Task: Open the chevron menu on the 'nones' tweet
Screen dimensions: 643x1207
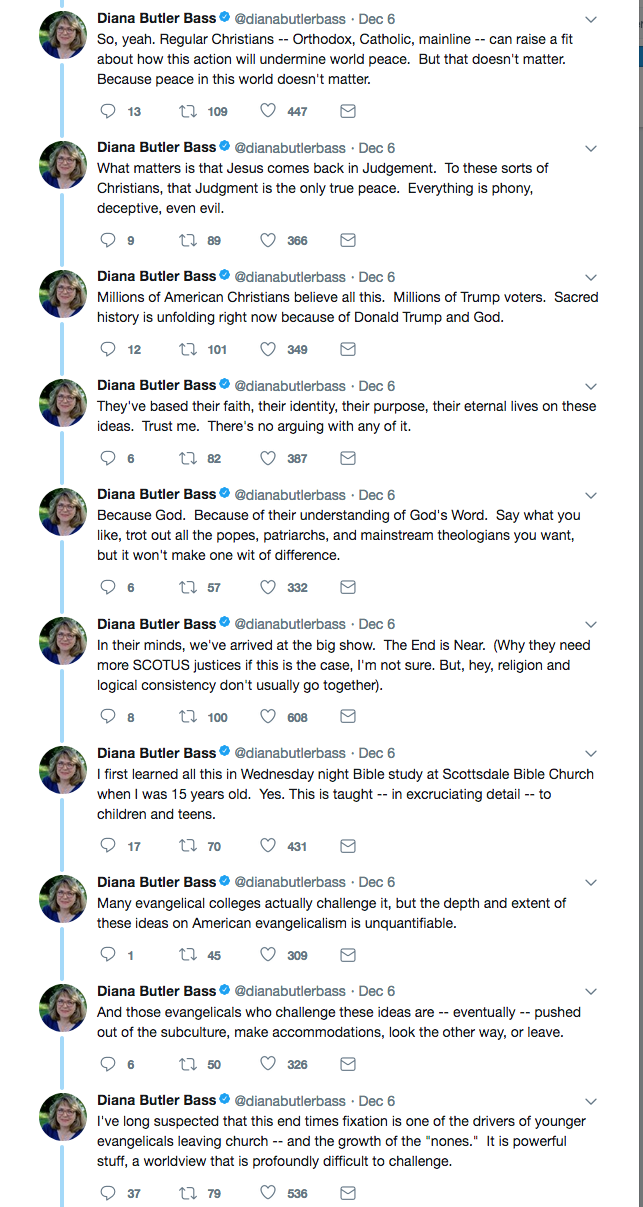Action: coord(591,1101)
